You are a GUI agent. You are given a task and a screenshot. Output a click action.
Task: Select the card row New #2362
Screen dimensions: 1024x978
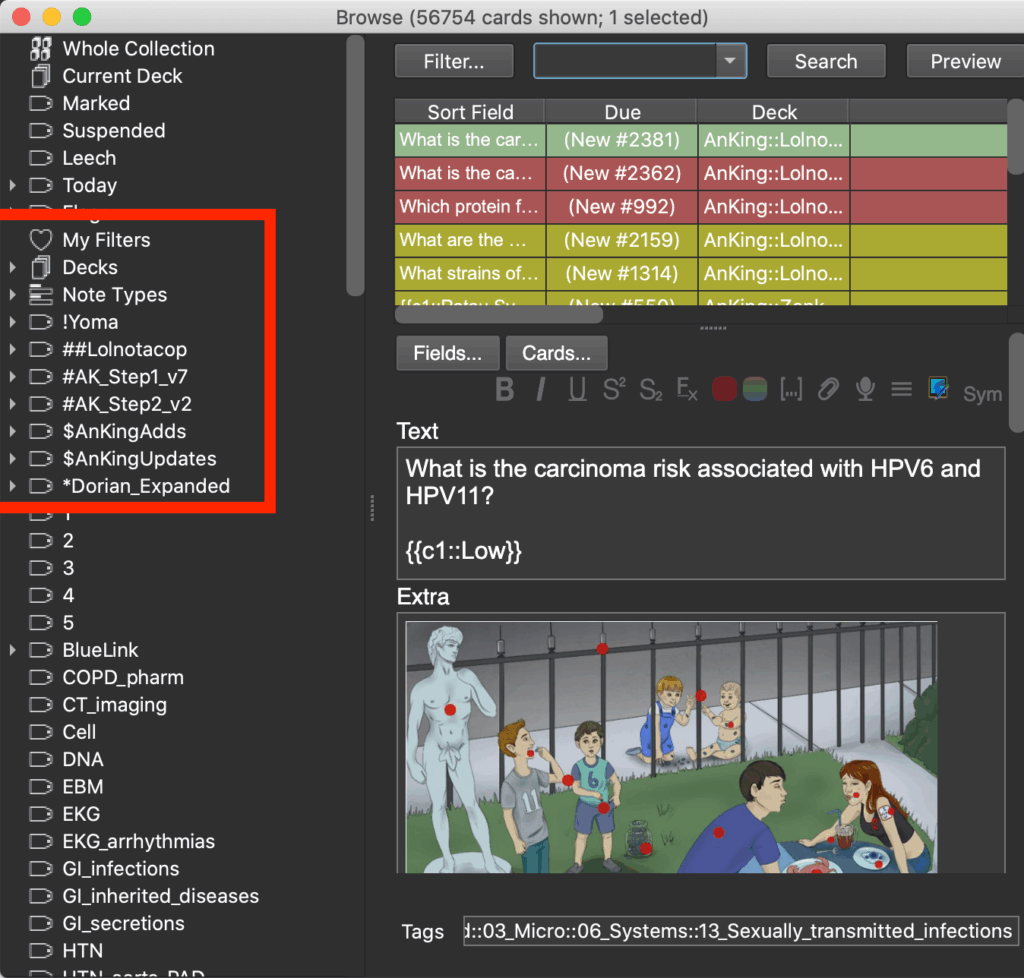tap(701, 173)
